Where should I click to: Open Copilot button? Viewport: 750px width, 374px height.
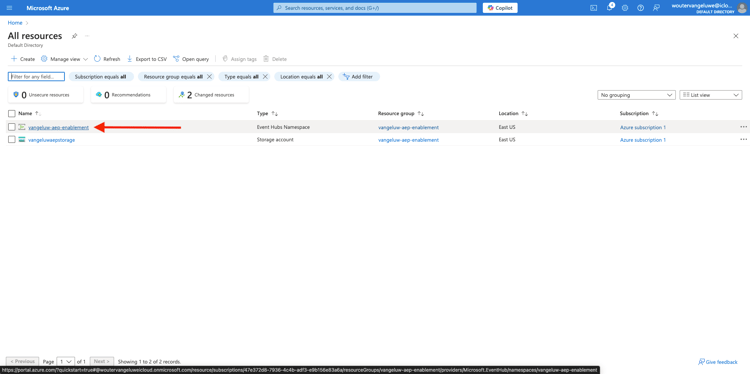(500, 8)
